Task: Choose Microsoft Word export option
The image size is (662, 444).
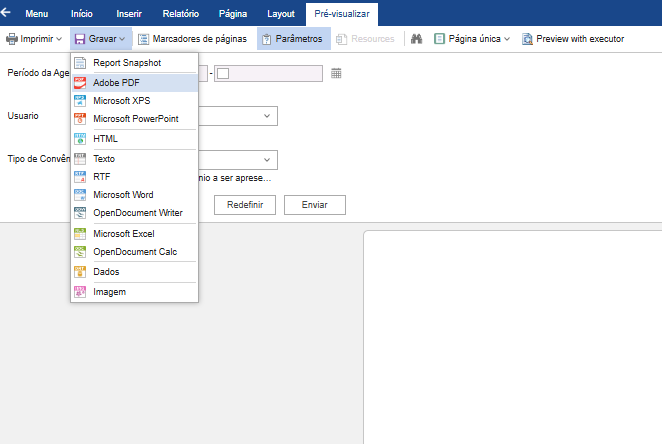Action: pos(135,195)
